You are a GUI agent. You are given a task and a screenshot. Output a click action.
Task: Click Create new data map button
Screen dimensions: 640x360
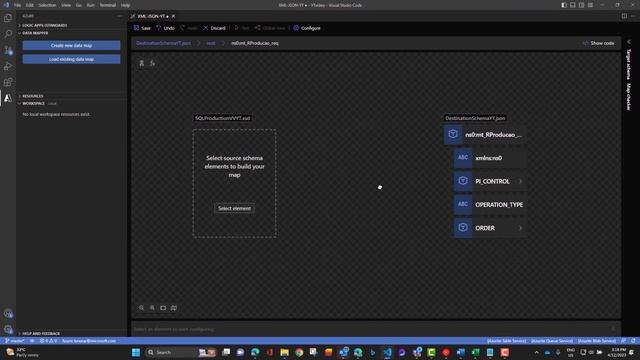(x=71, y=45)
